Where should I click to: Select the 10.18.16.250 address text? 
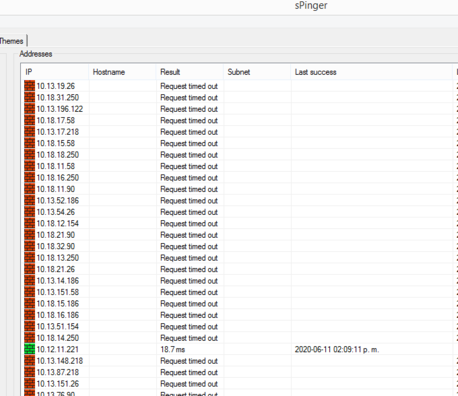tap(58, 178)
